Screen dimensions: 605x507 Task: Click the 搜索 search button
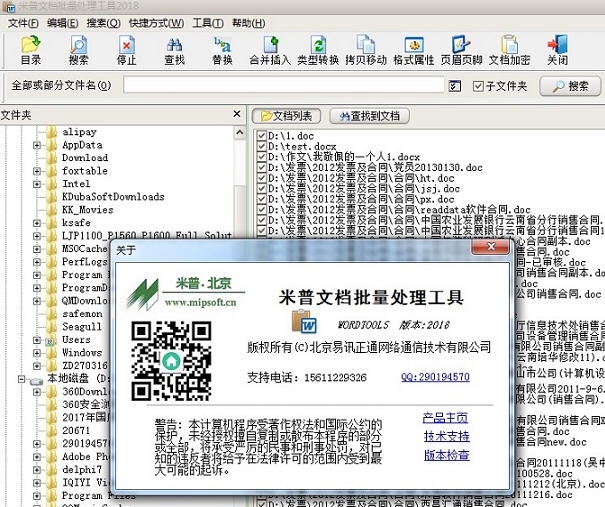(x=570, y=86)
